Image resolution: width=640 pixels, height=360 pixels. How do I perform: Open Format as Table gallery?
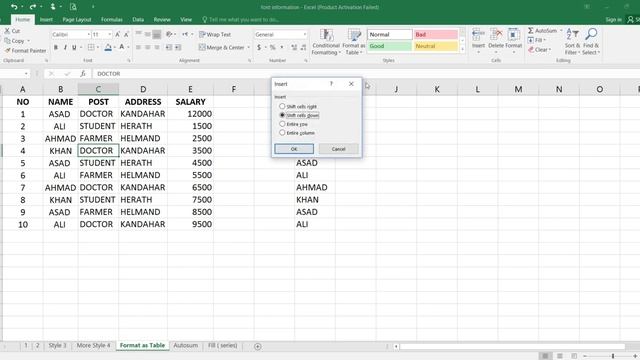(354, 42)
